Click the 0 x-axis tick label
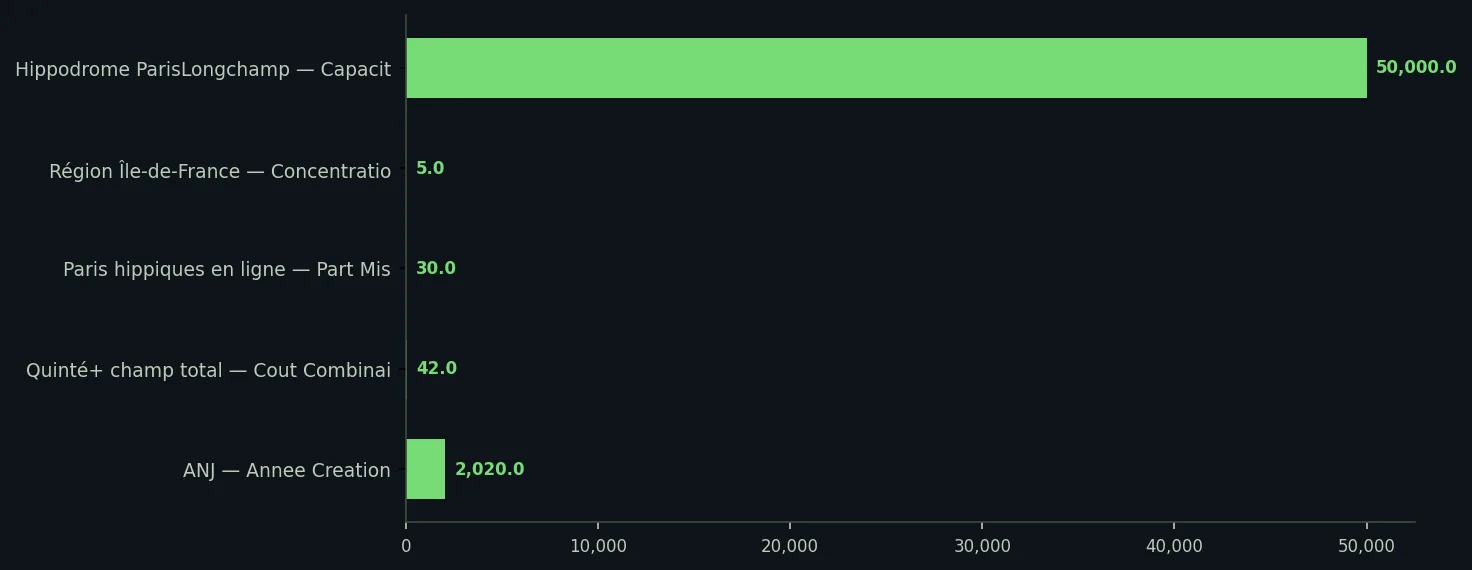This screenshot has width=1472, height=570. click(406, 546)
